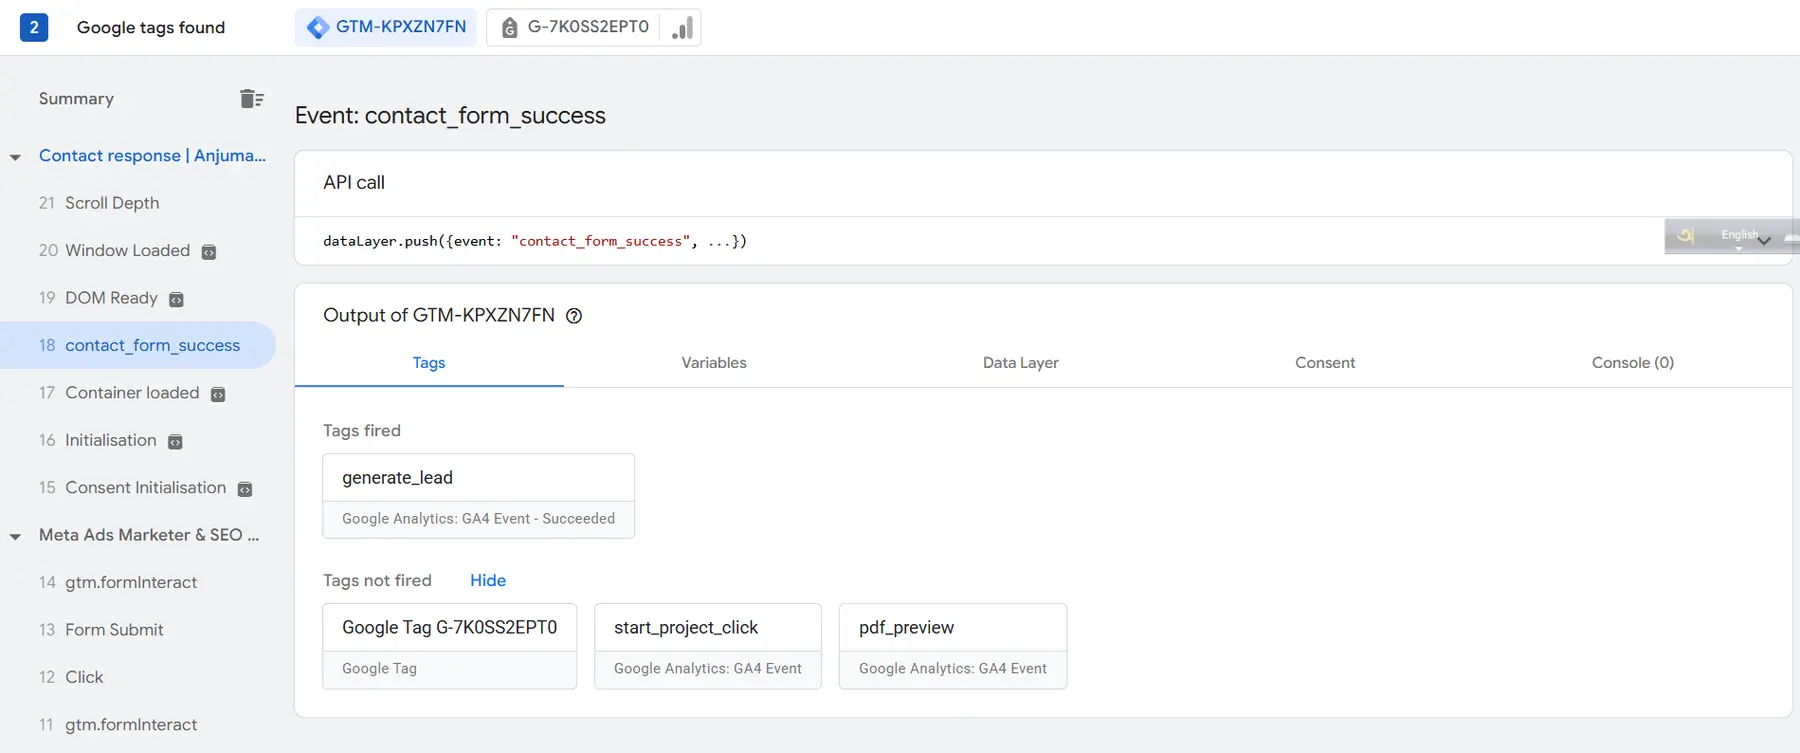Click the dataLayer.push API call code line

click(x=535, y=241)
